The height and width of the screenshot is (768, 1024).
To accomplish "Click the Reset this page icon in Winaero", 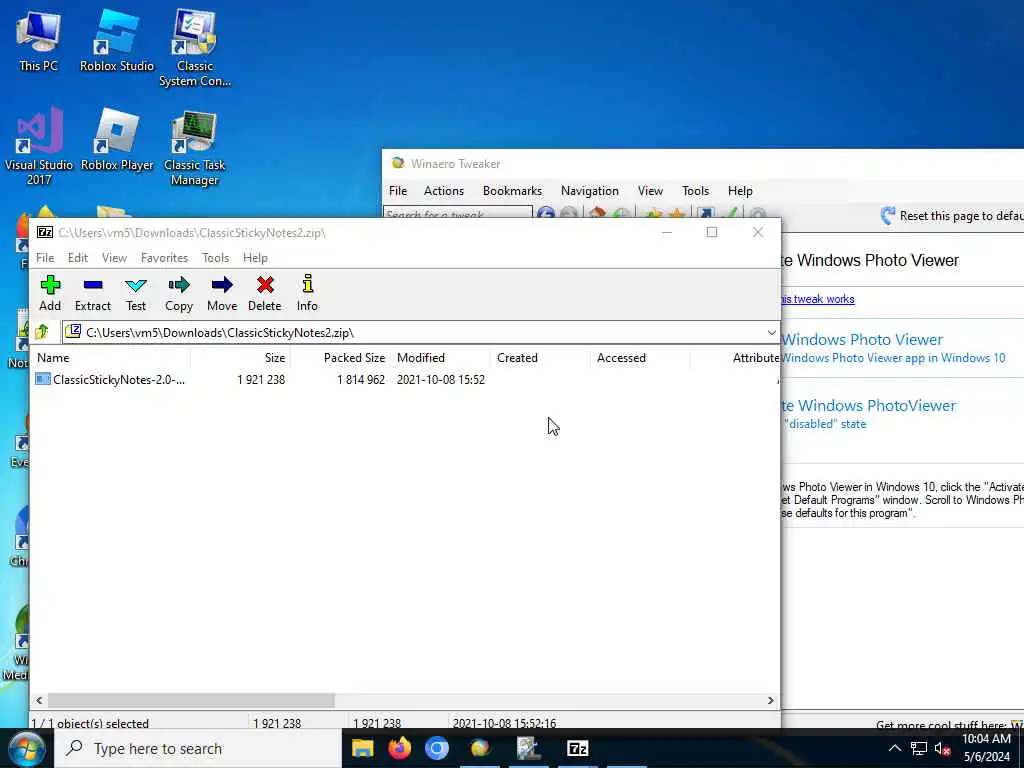I will (888, 216).
